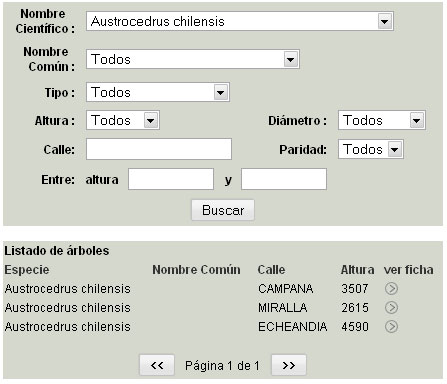The width and height of the screenshot is (447, 384).
Task: Click the Página 1 de 1 indicator
Action: 222,366
